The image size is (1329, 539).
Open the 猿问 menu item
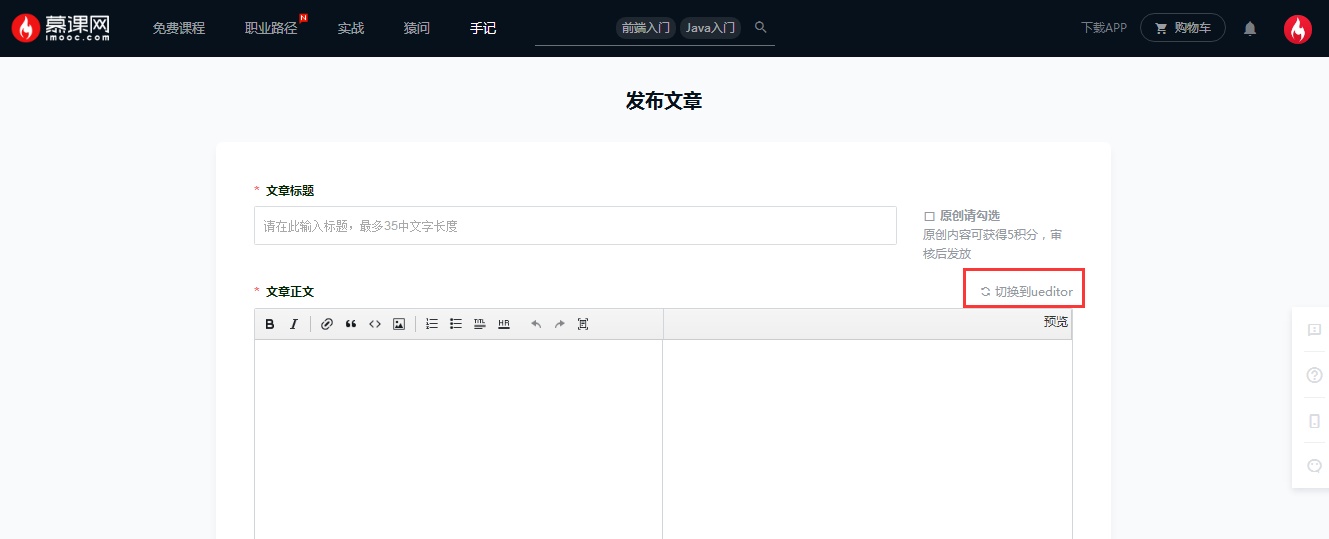pyautogui.click(x=417, y=28)
